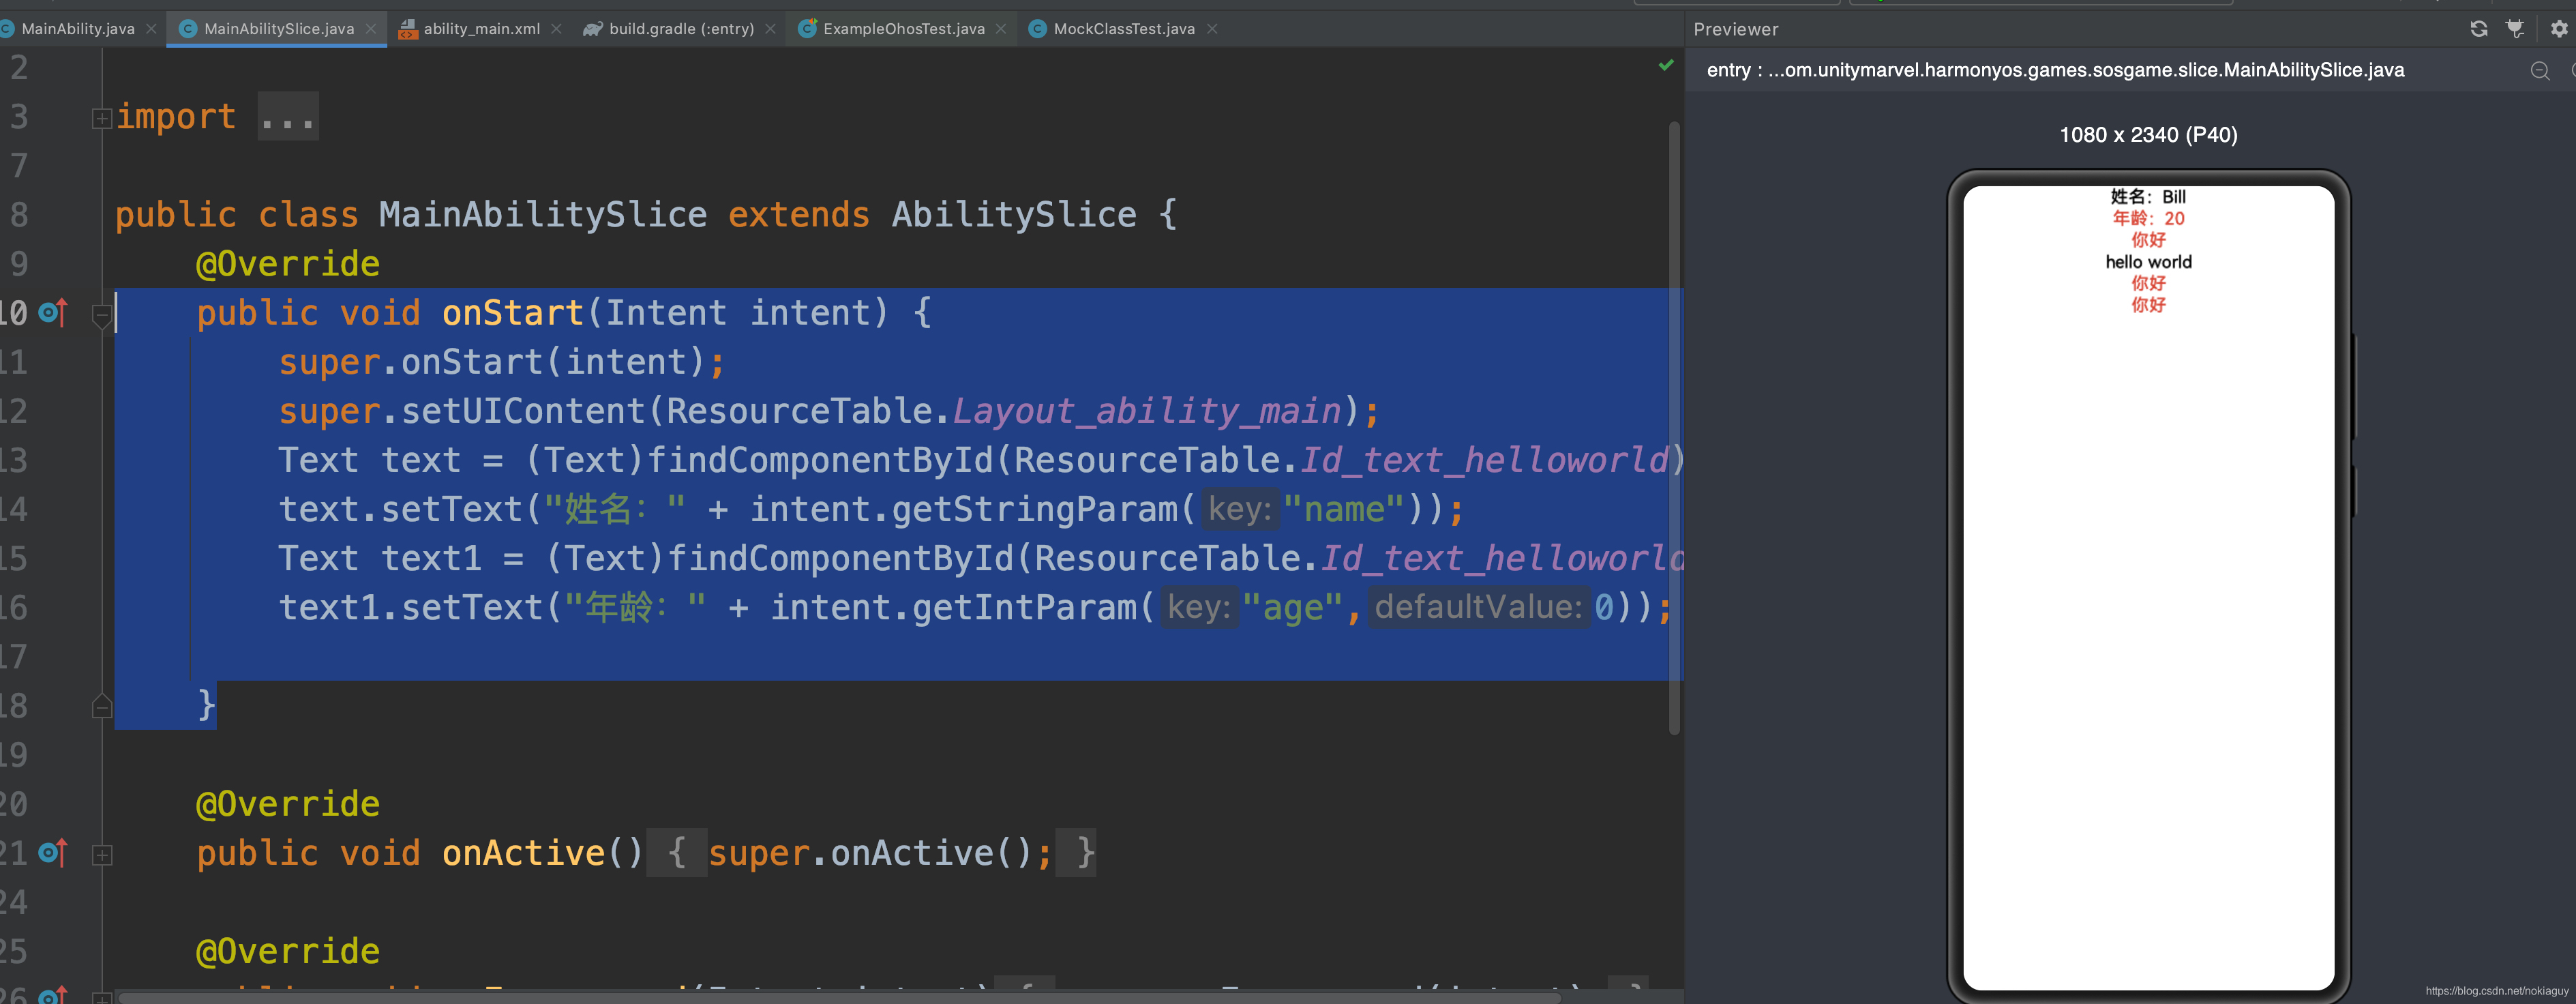
Task: Close the MainAbility.java tab
Action: pyautogui.click(x=151, y=29)
